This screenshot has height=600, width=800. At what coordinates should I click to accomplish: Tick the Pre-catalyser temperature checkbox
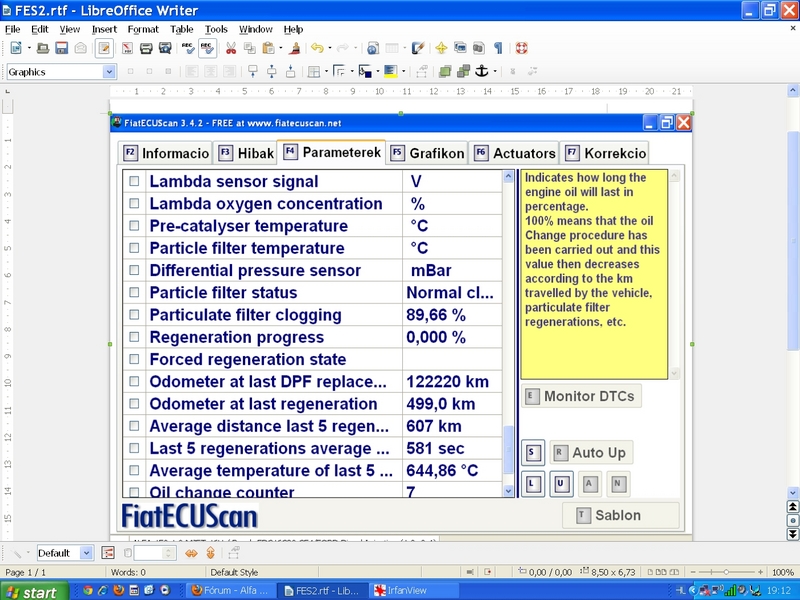click(134, 226)
